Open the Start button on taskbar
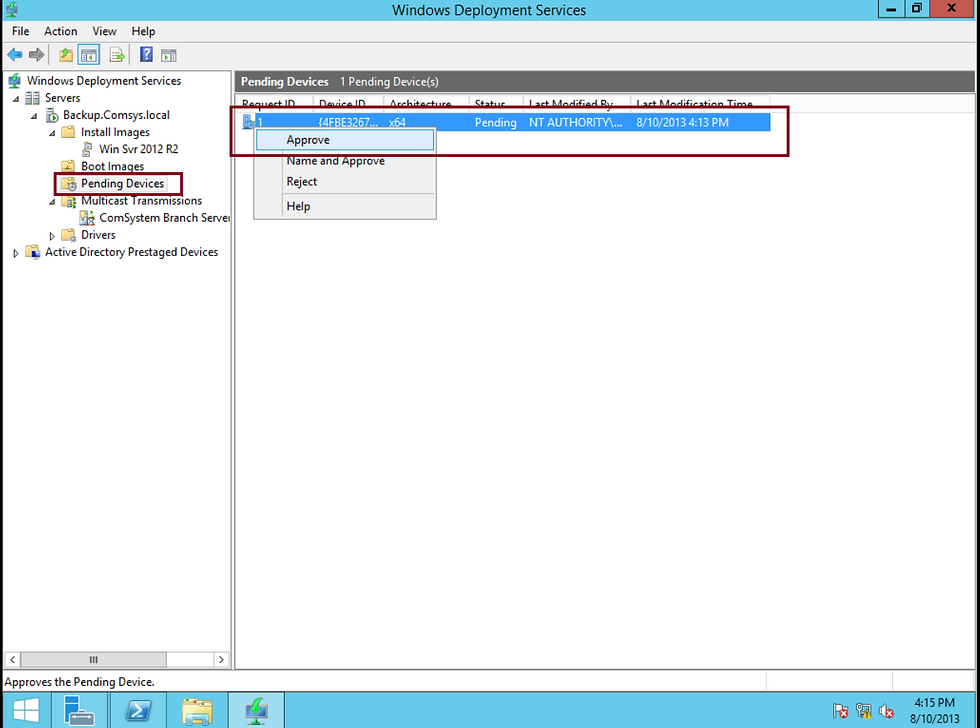Image resolution: width=980 pixels, height=728 pixels. pyautogui.click(x=26, y=711)
